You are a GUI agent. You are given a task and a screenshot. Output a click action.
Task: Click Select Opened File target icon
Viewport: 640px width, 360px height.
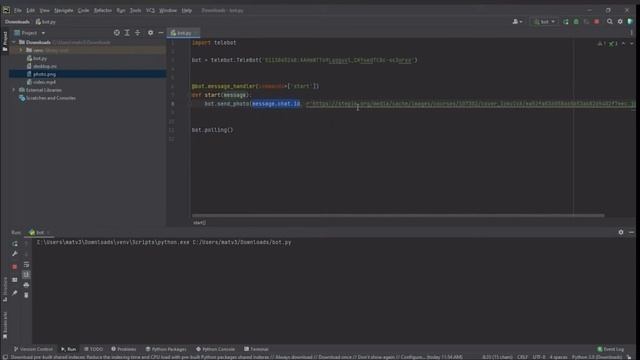click(x=117, y=33)
